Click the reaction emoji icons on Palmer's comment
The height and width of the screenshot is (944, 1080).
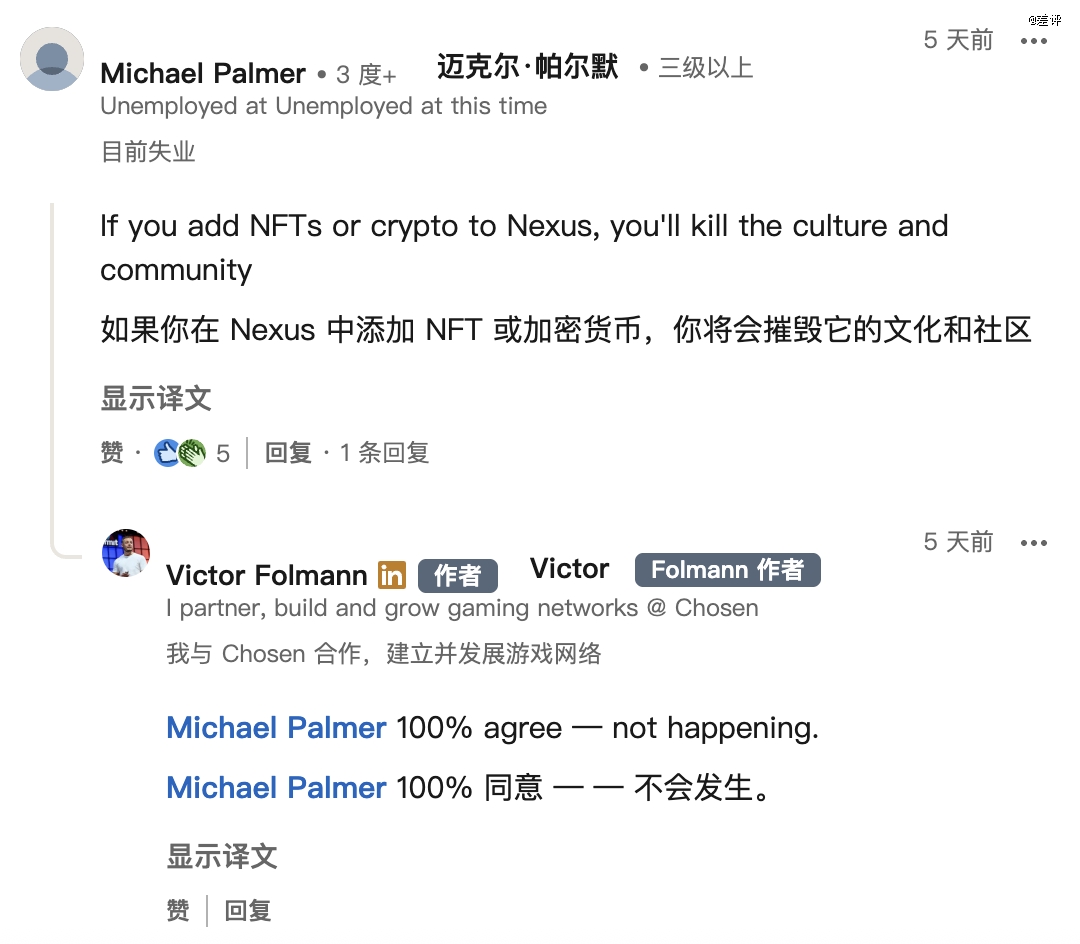180,453
